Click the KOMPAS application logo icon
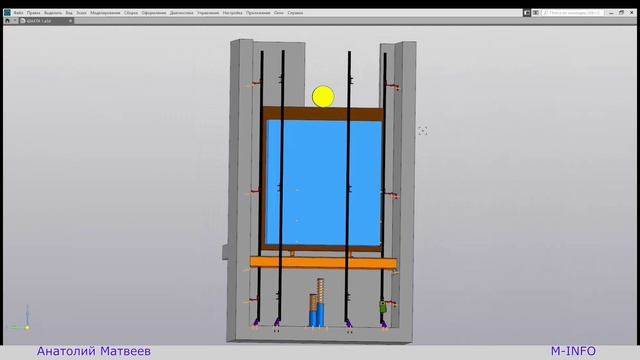The height and width of the screenshot is (360, 640). [x=7, y=13]
